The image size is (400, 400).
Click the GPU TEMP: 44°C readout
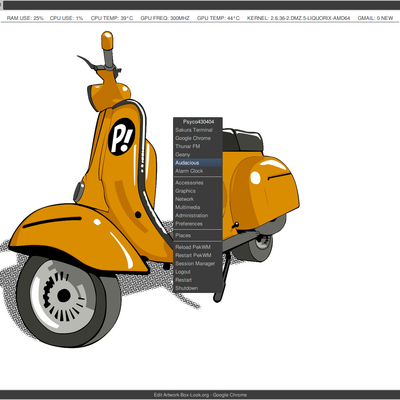coord(218,18)
